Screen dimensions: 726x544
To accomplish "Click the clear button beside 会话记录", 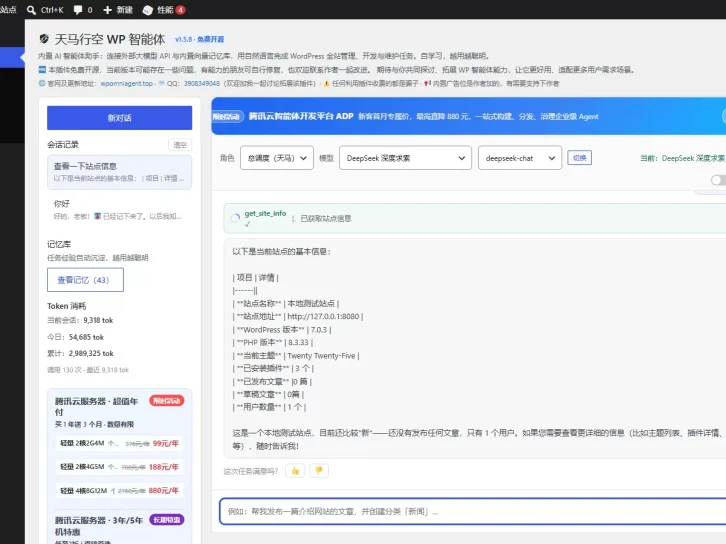I will coord(180,145).
